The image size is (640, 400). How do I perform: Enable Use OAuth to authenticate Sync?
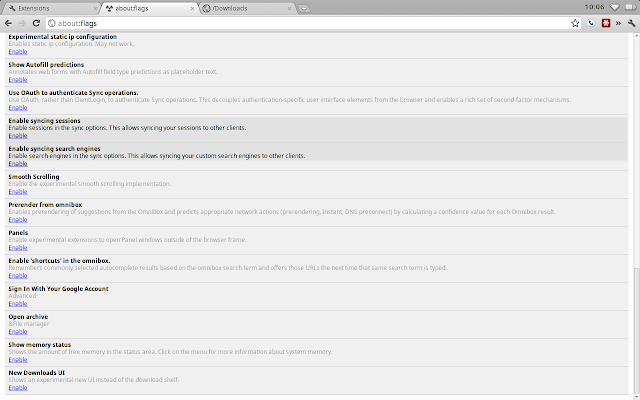coord(18,108)
